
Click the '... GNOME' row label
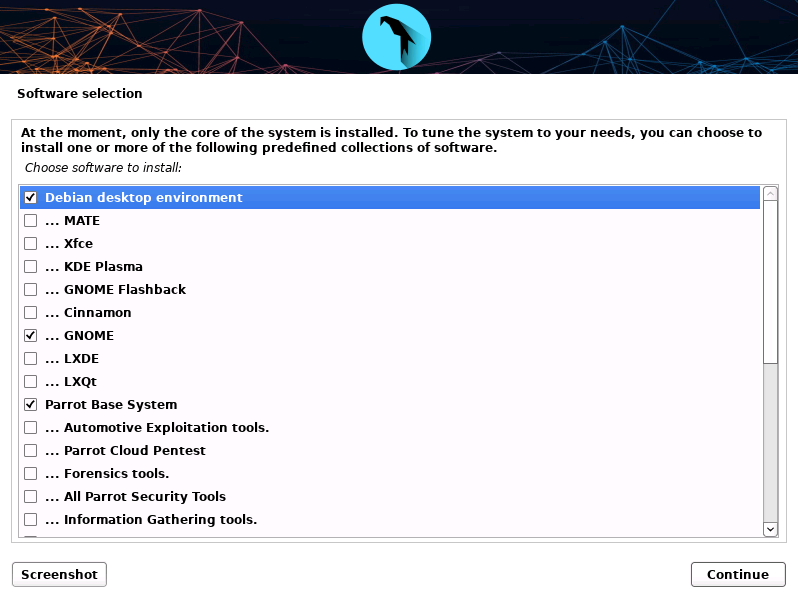click(79, 335)
